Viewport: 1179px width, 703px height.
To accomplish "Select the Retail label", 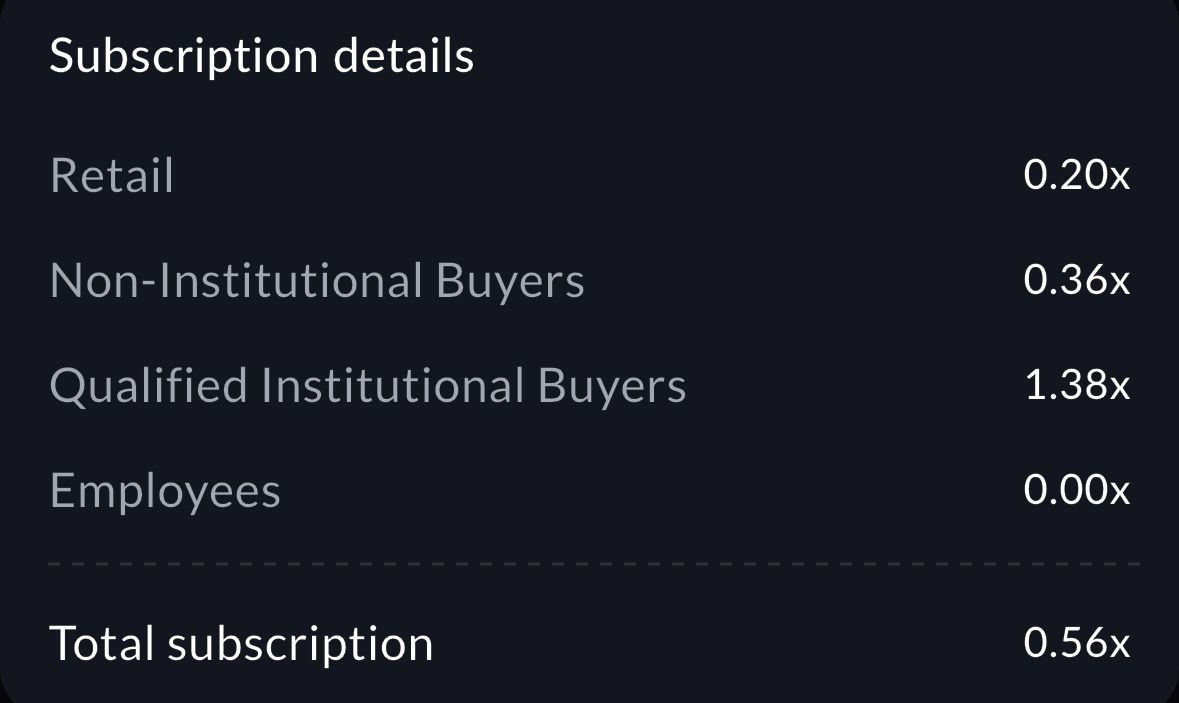I will click(x=111, y=176).
